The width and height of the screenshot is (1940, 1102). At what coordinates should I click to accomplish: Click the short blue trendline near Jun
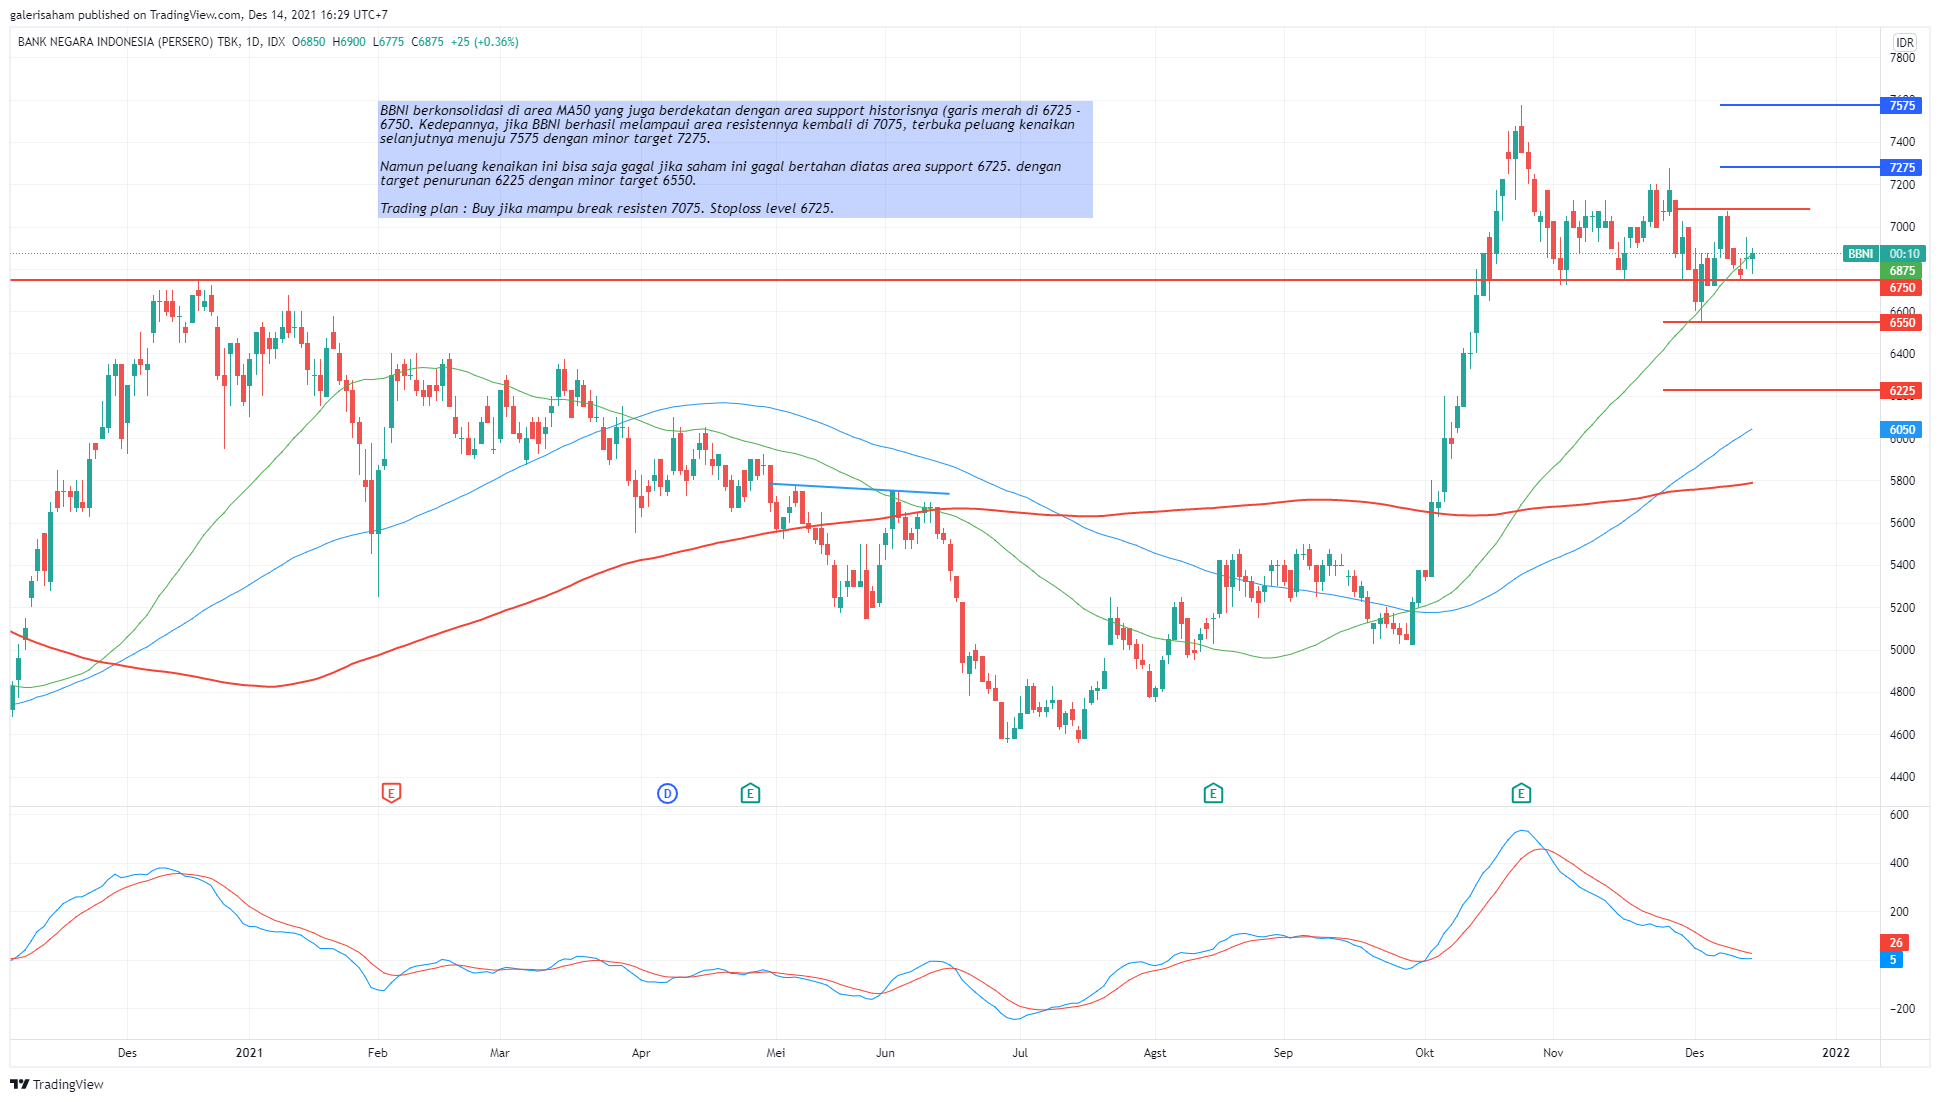point(860,489)
